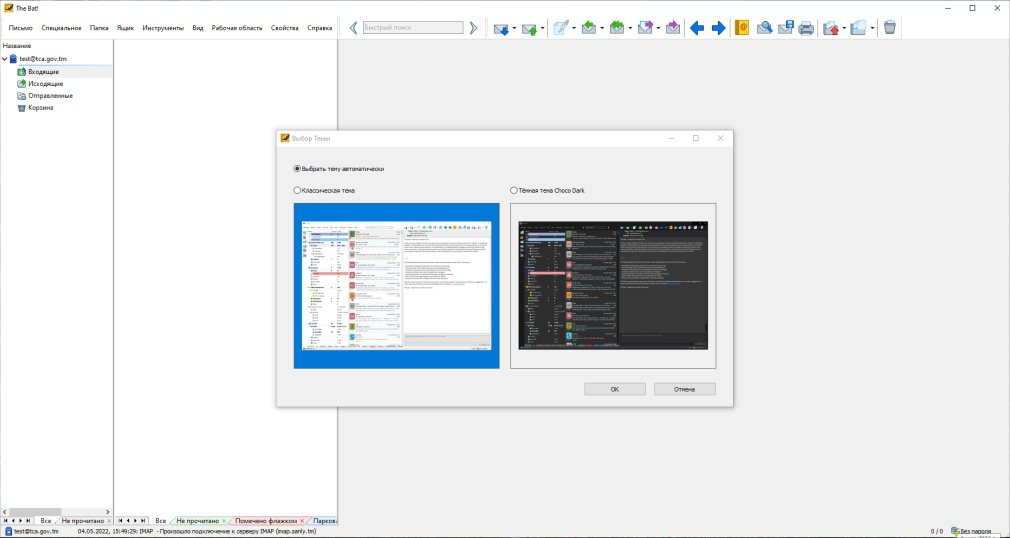Image resolution: width=1010 pixels, height=538 pixels.
Task: Open the Ящик menu
Action: [126, 28]
